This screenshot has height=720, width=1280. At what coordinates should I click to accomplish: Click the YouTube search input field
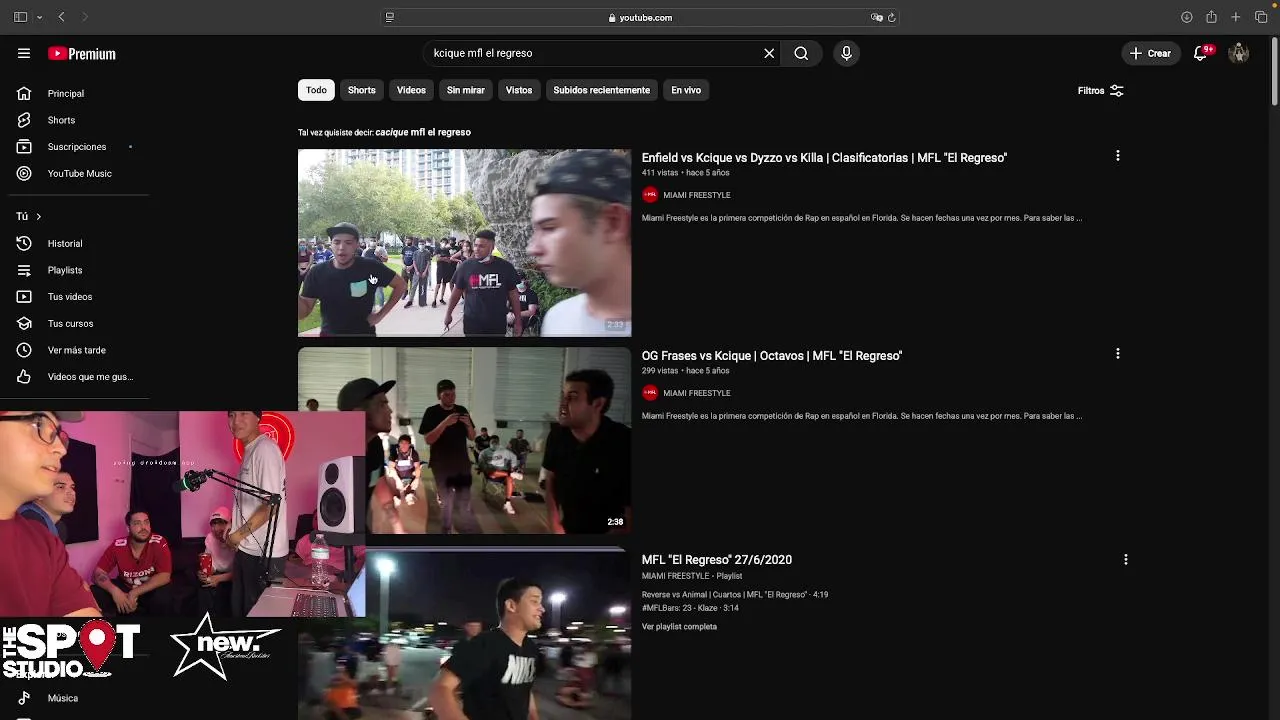click(x=596, y=53)
